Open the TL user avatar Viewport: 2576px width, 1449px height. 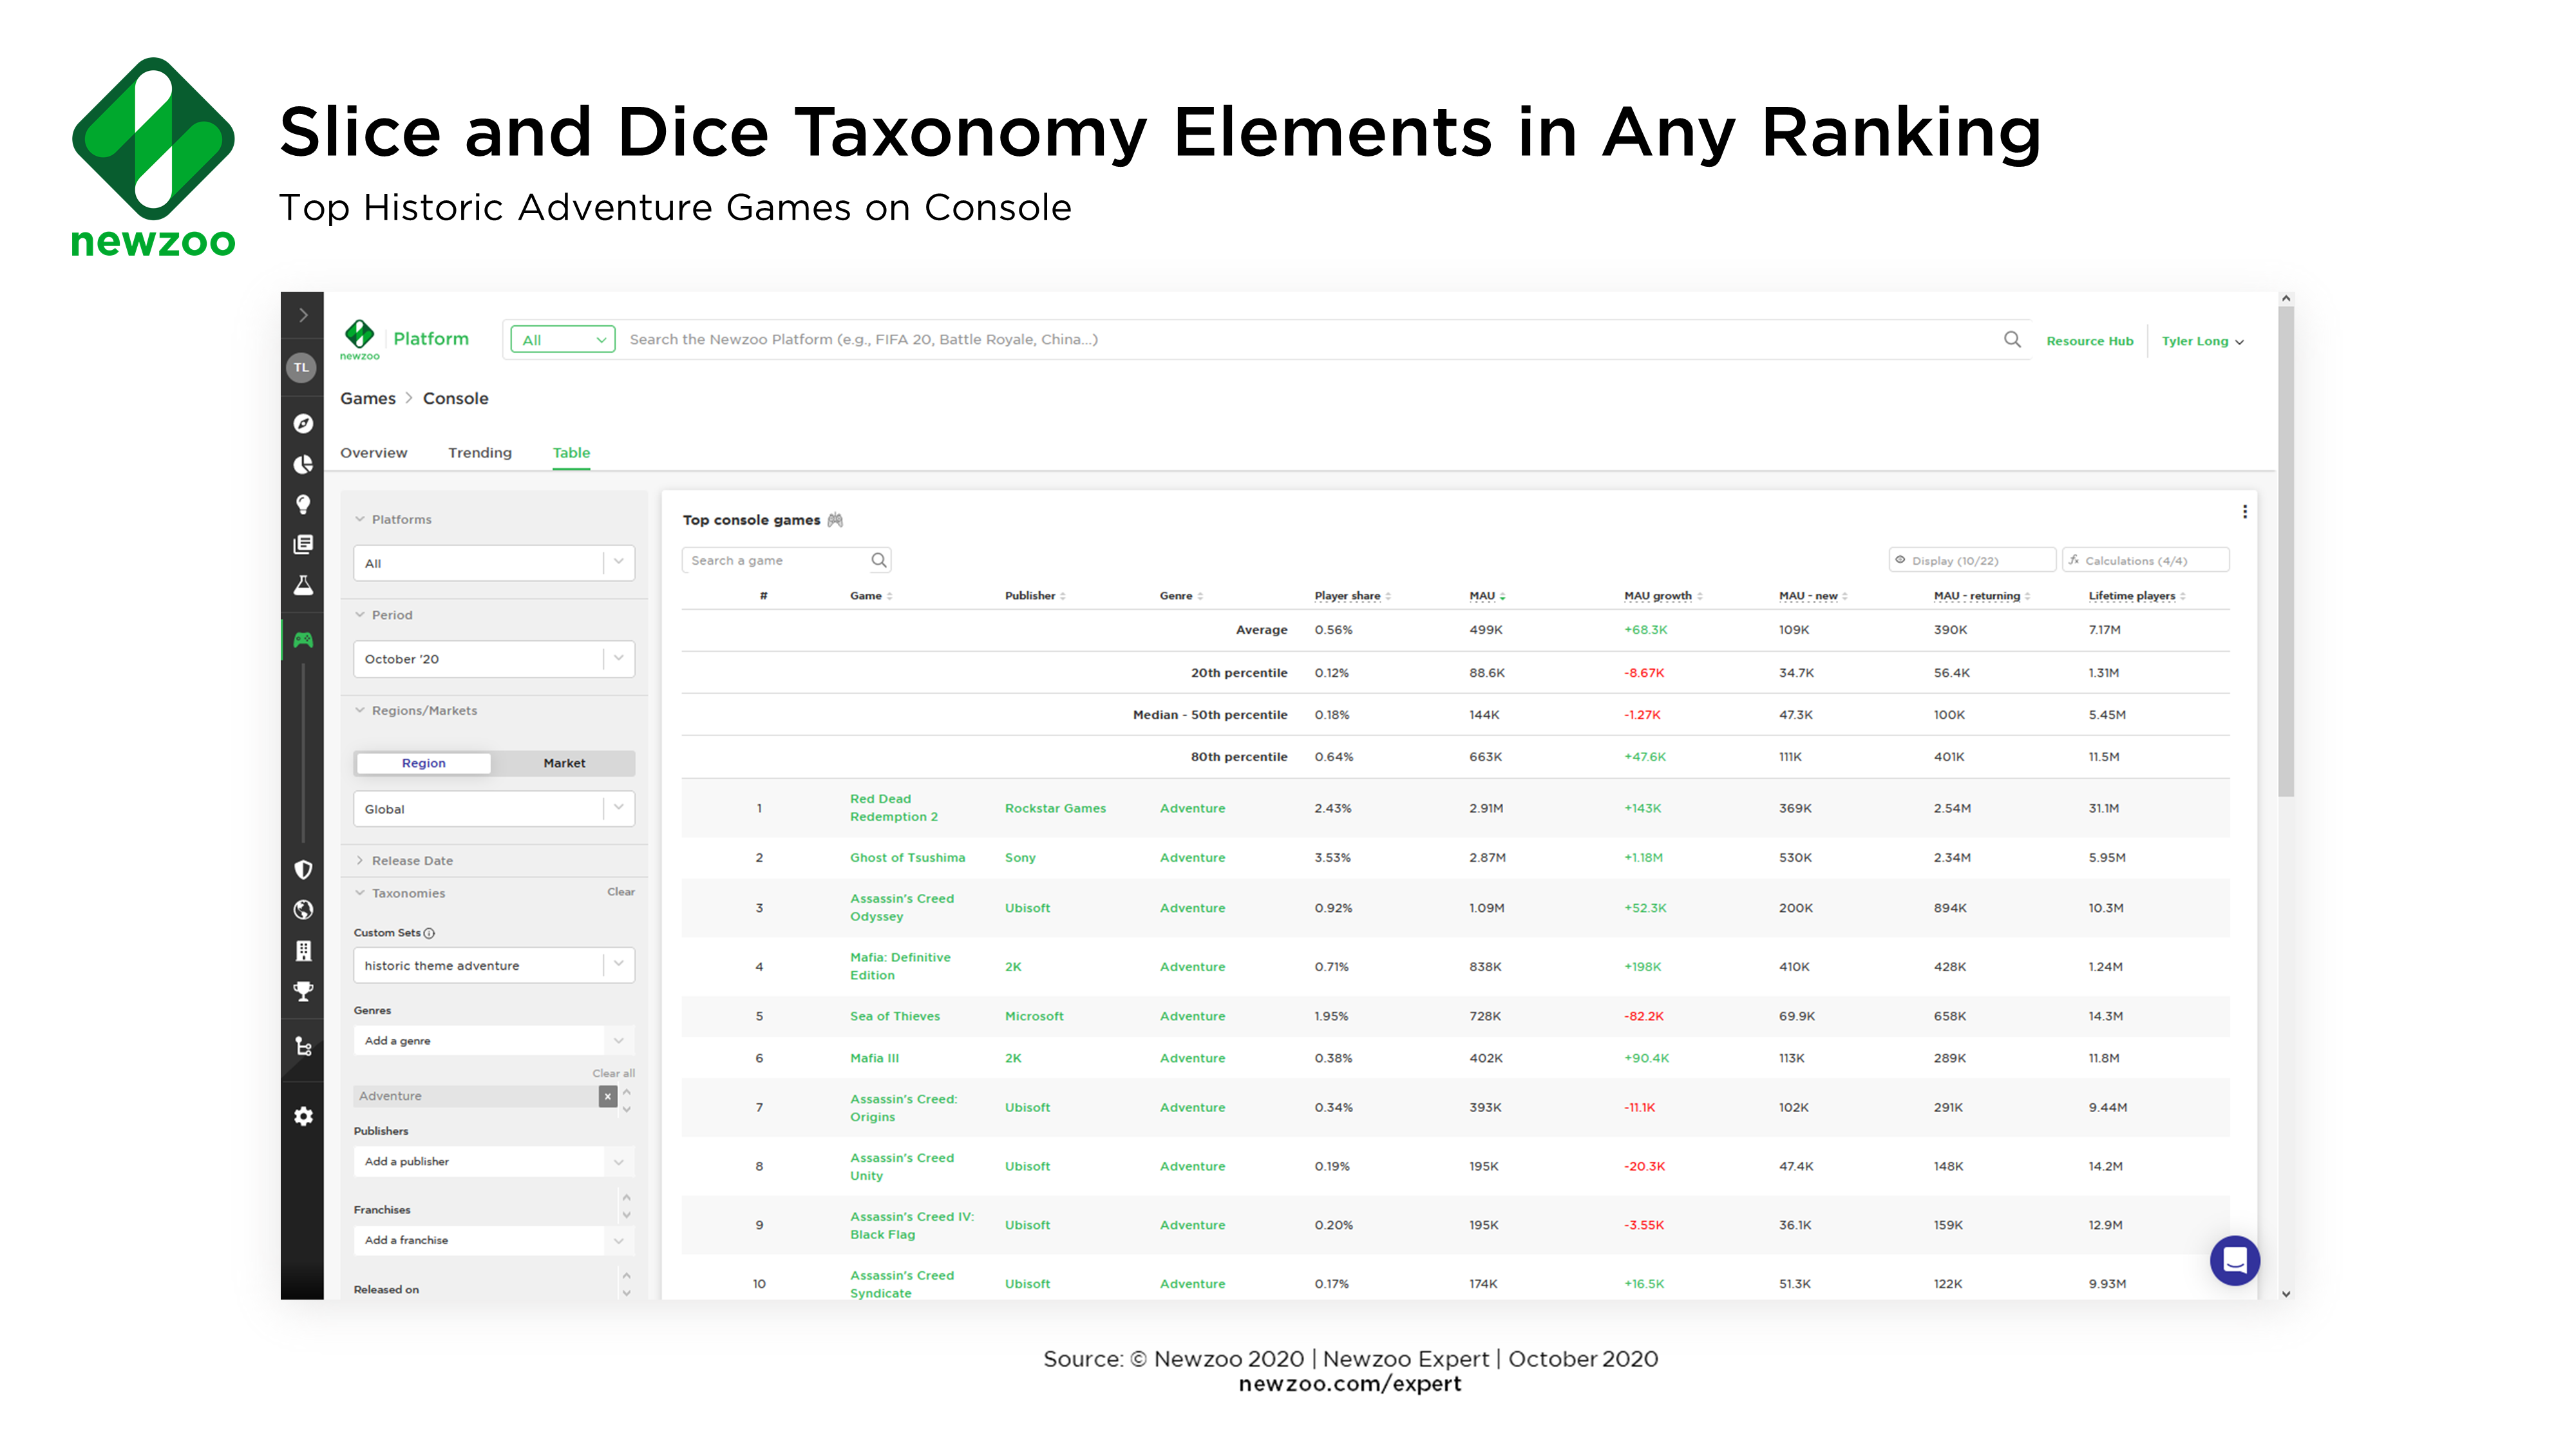click(302, 368)
